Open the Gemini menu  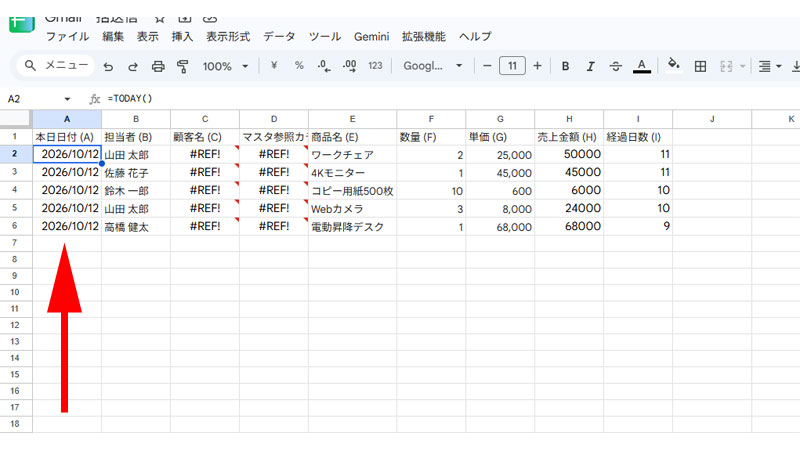[371, 37]
